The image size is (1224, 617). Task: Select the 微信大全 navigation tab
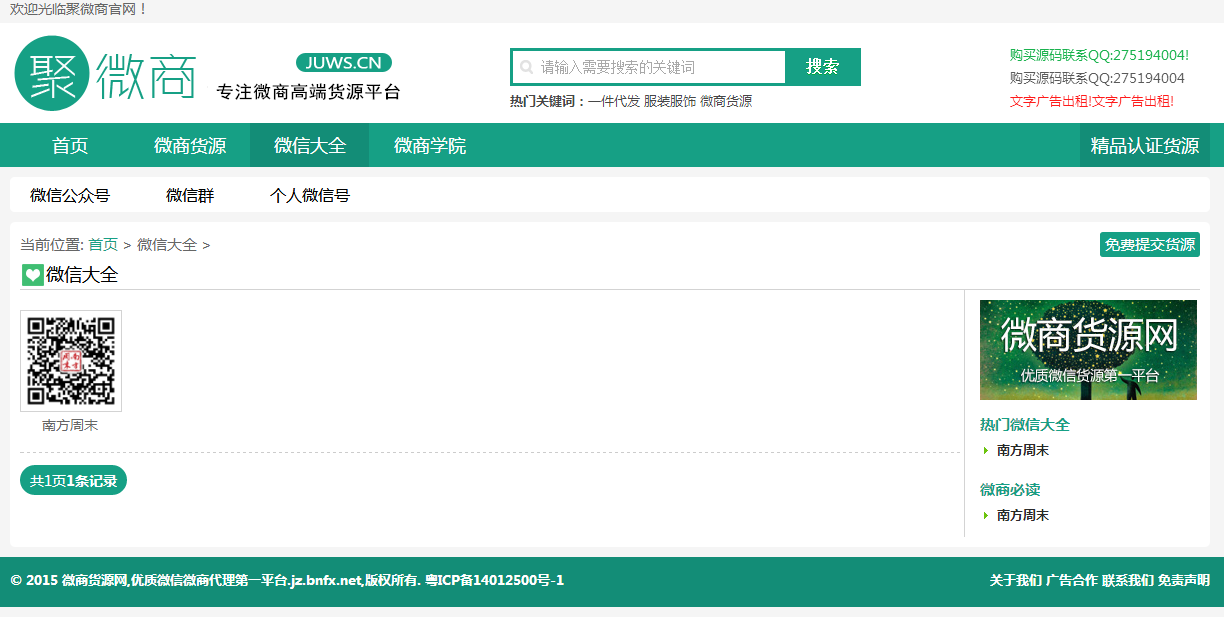tap(310, 146)
